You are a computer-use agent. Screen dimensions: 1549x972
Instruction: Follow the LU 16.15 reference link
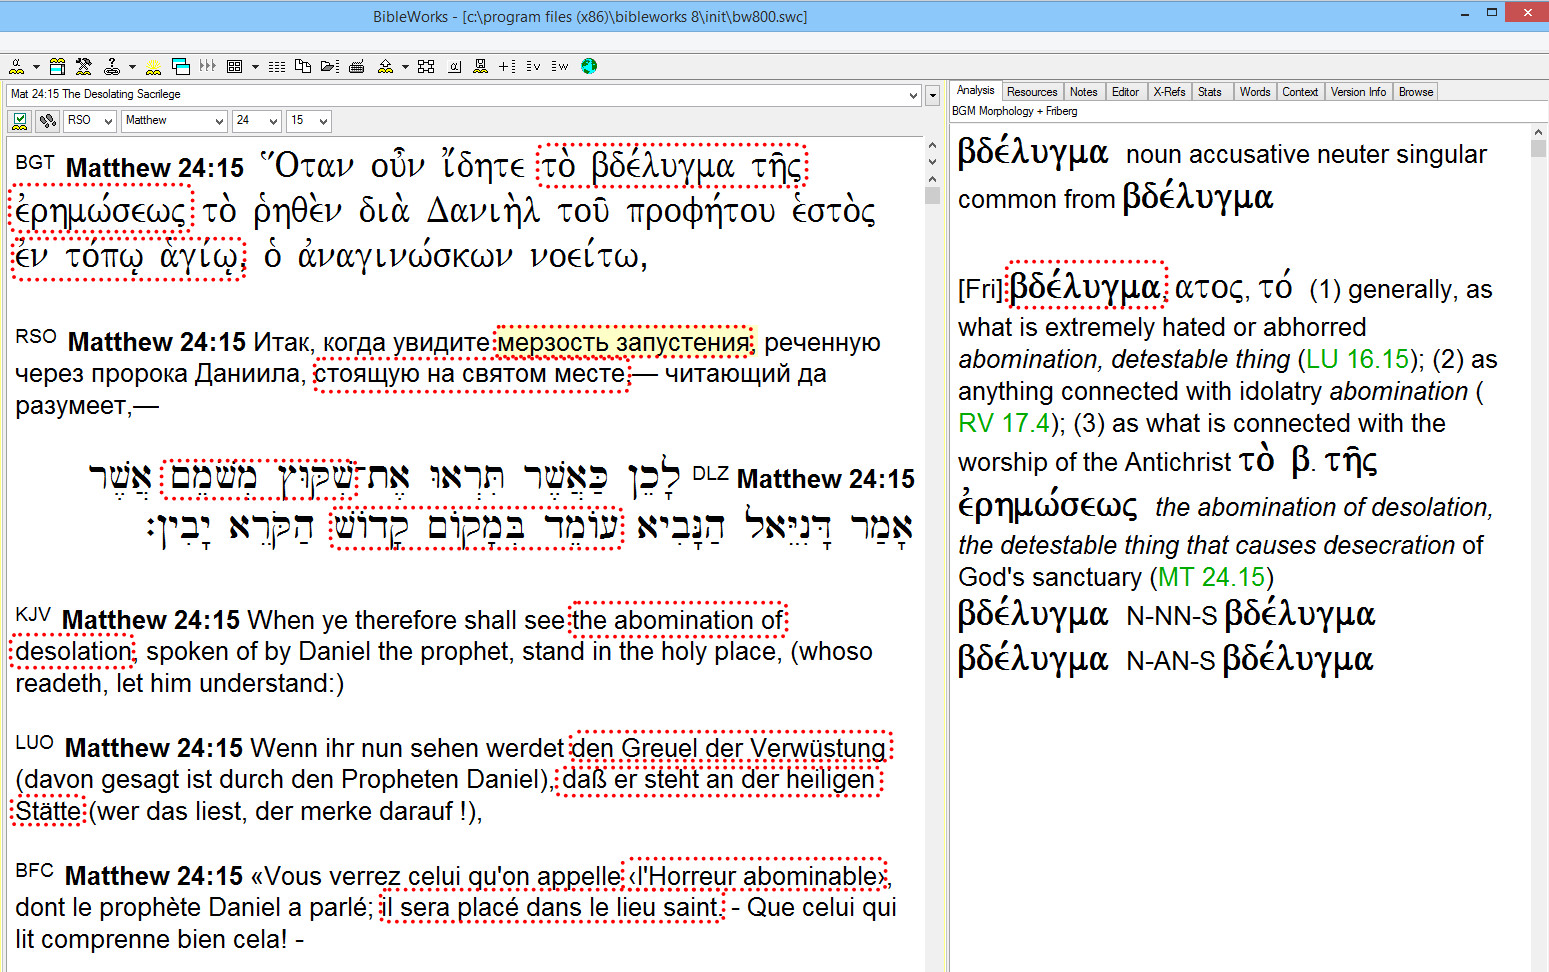(1357, 359)
